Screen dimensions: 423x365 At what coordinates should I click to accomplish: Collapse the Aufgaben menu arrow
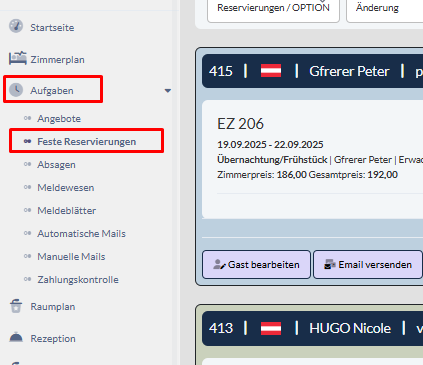tap(168, 91)
